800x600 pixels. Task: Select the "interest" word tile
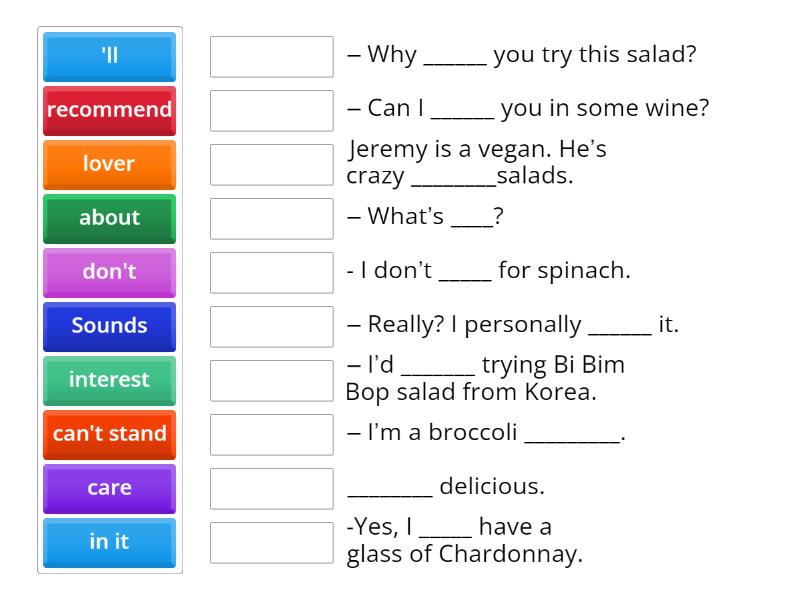click(109, 381)
